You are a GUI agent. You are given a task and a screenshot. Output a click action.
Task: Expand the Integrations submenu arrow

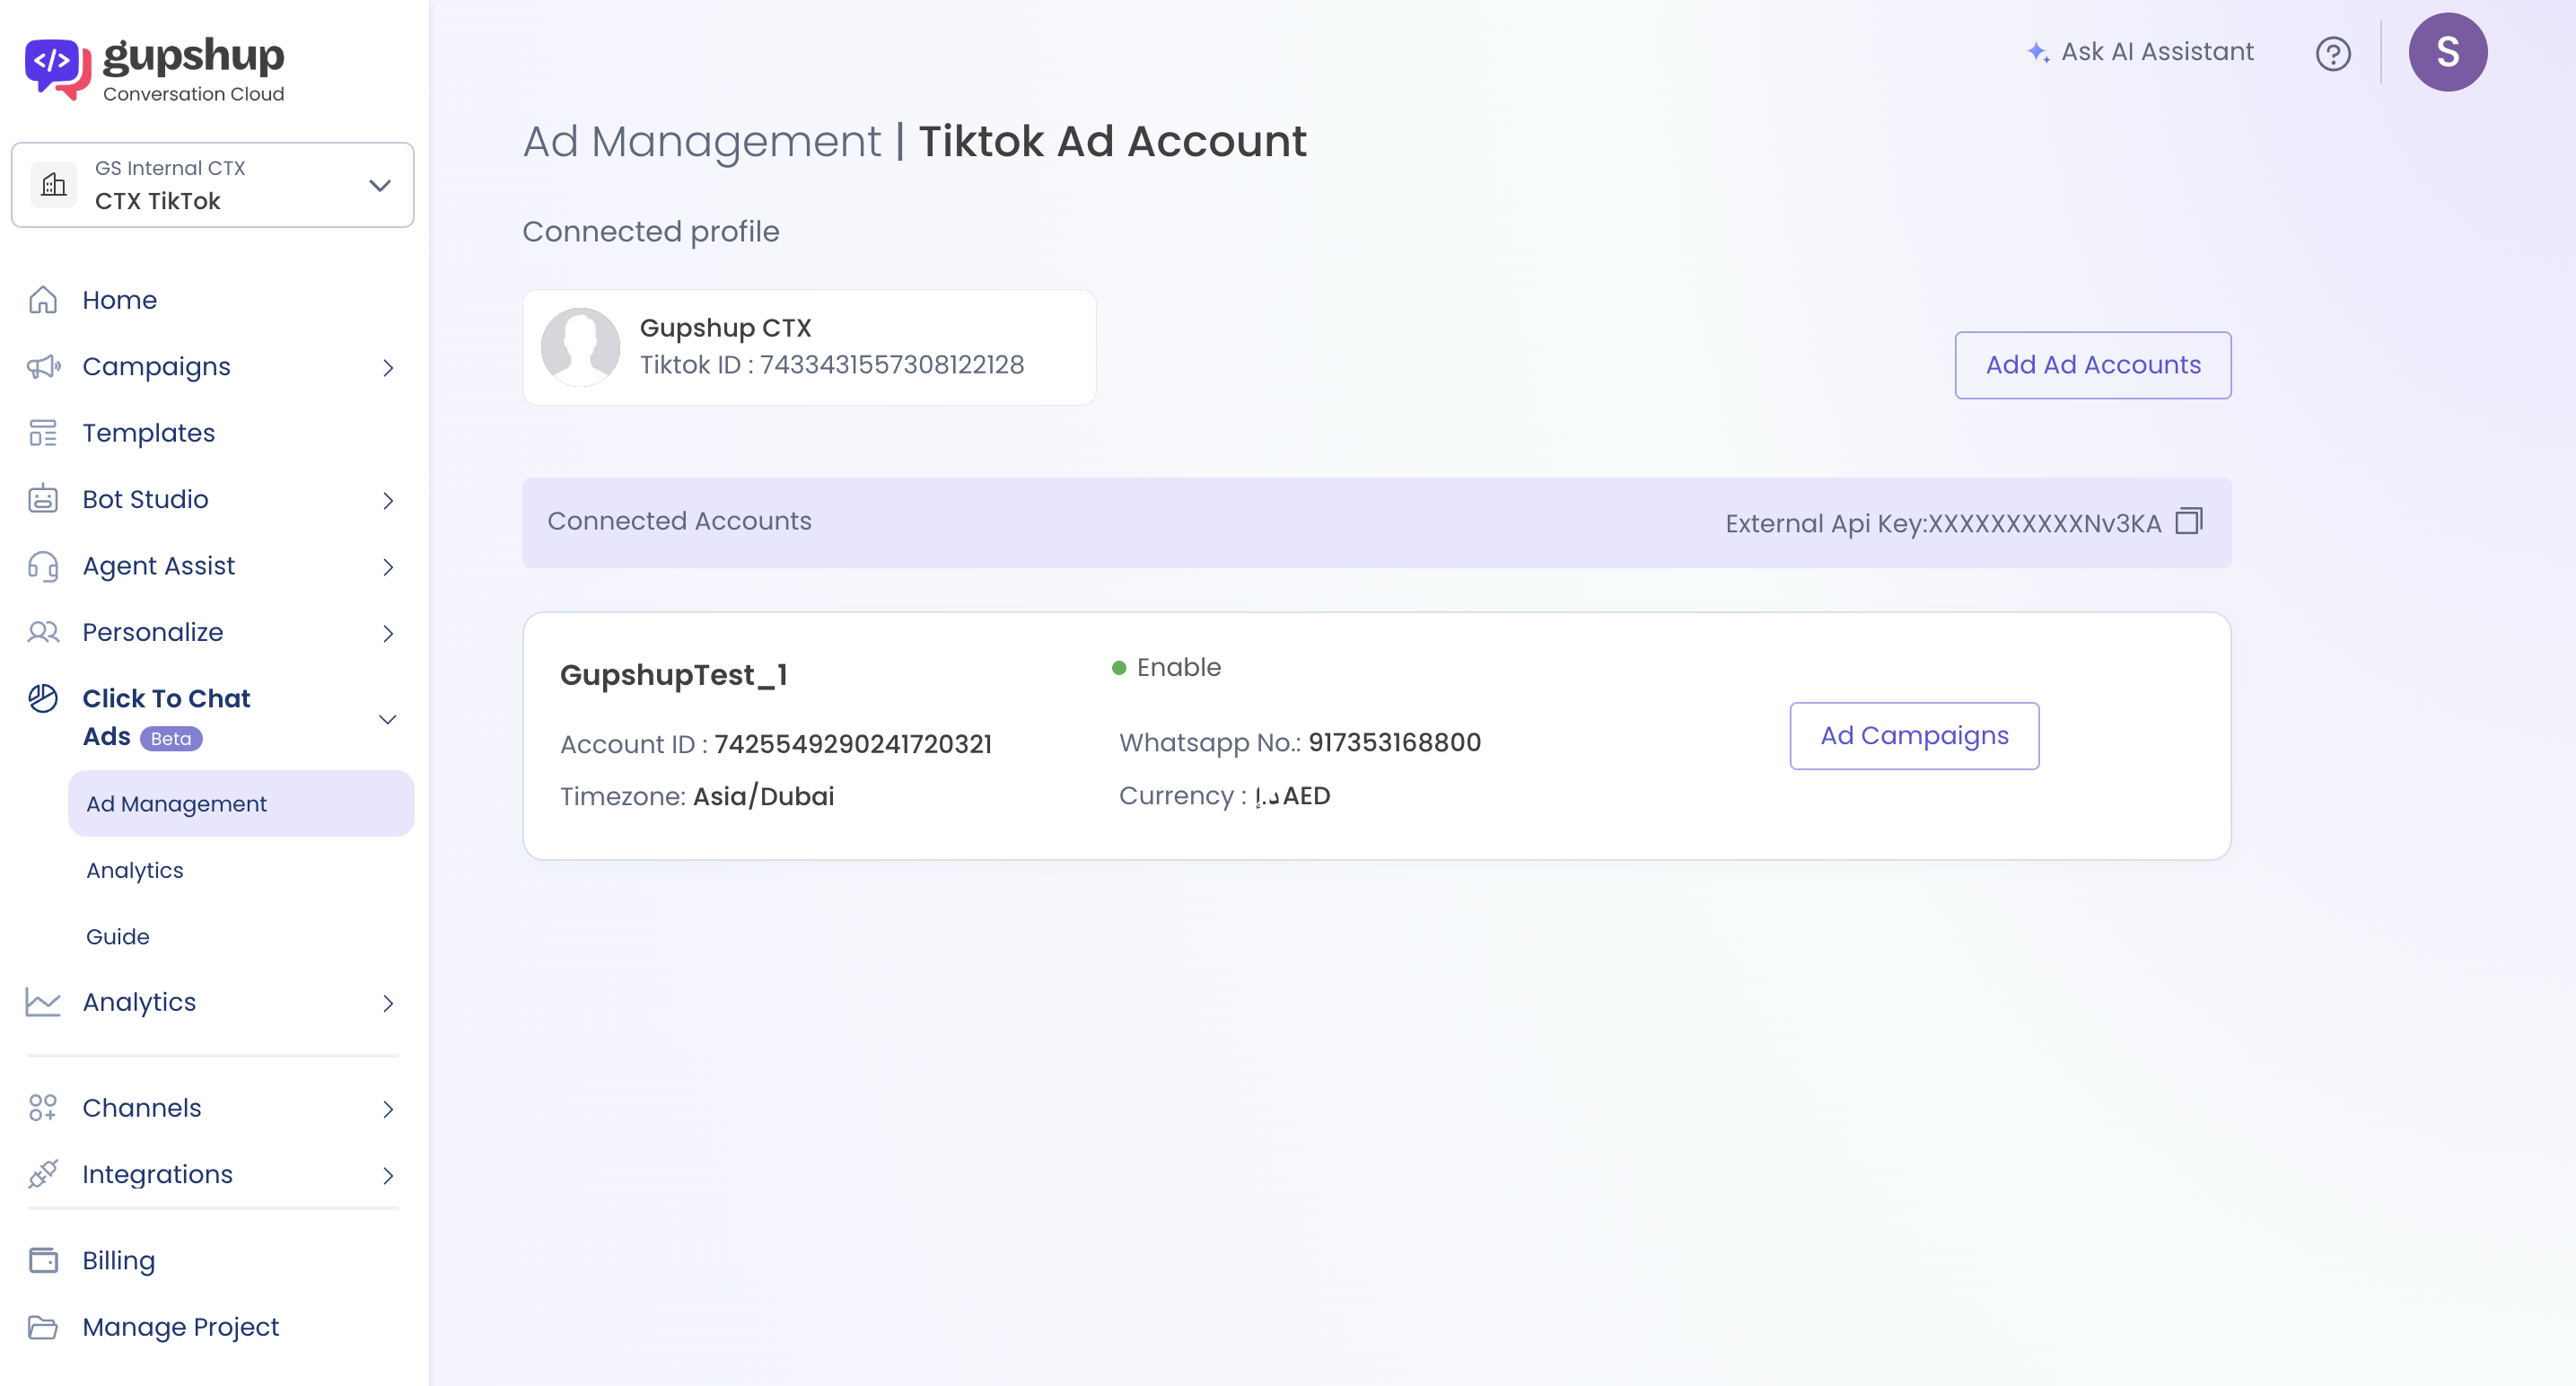pos(388,1175)
